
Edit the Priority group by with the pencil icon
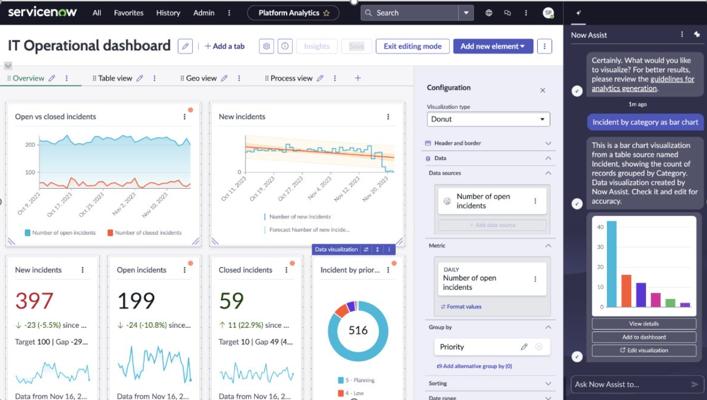click(524, 347)
